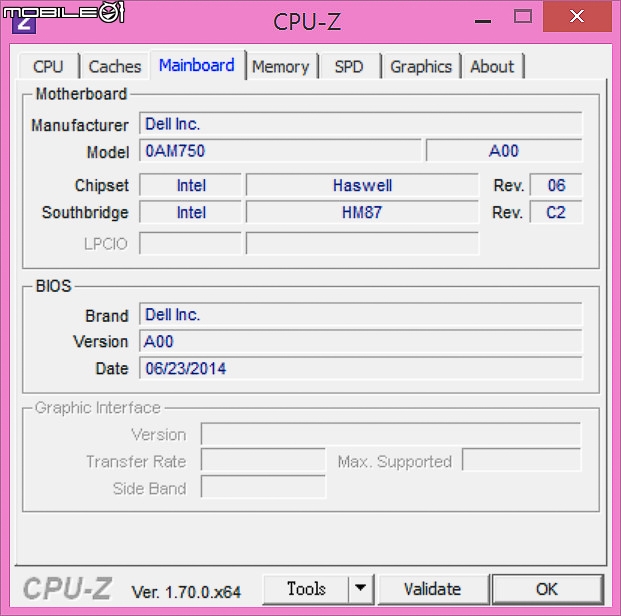Open the Graphics tab
This screenshot has height=616, width=621.
[x=421, y=66]
